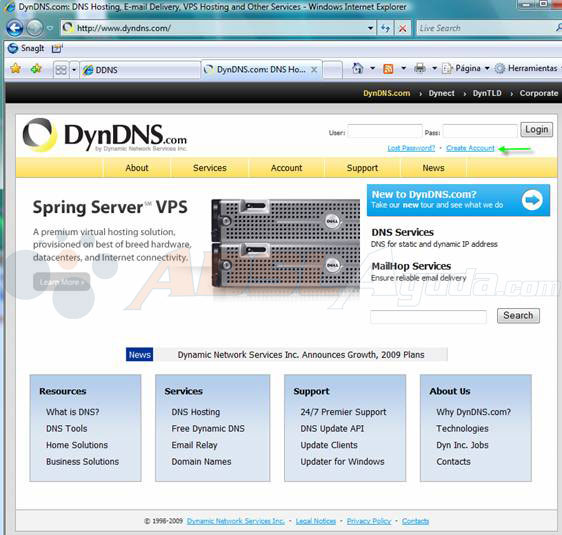Click the Add to Favorites icon
The width and height of the screenshot is (562, 535).
36,68
